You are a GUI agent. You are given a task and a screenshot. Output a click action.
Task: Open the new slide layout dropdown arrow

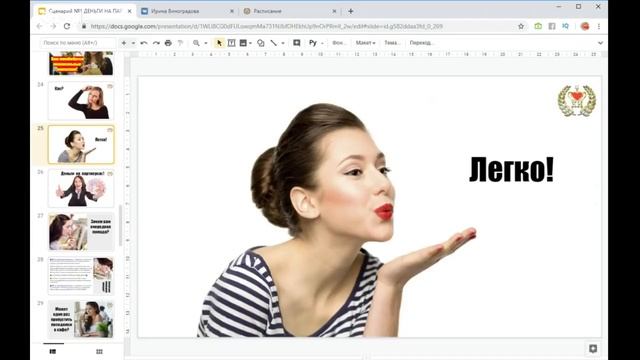click(x=133, y=43)
